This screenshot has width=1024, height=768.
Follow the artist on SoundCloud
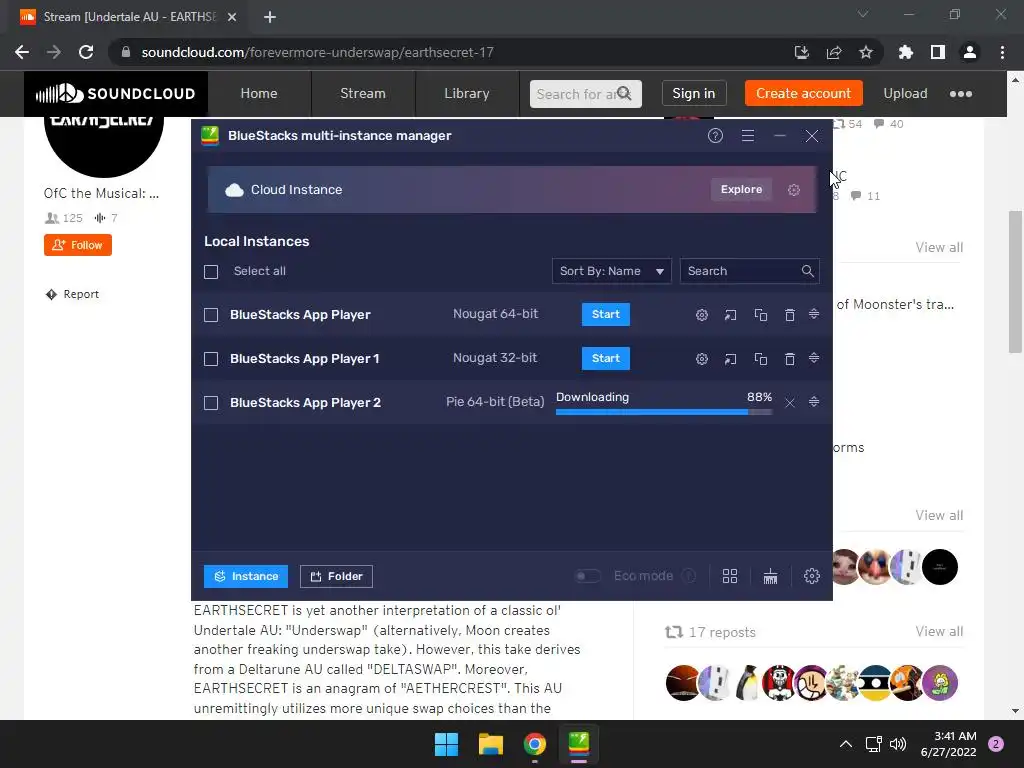tap(78, 245)
